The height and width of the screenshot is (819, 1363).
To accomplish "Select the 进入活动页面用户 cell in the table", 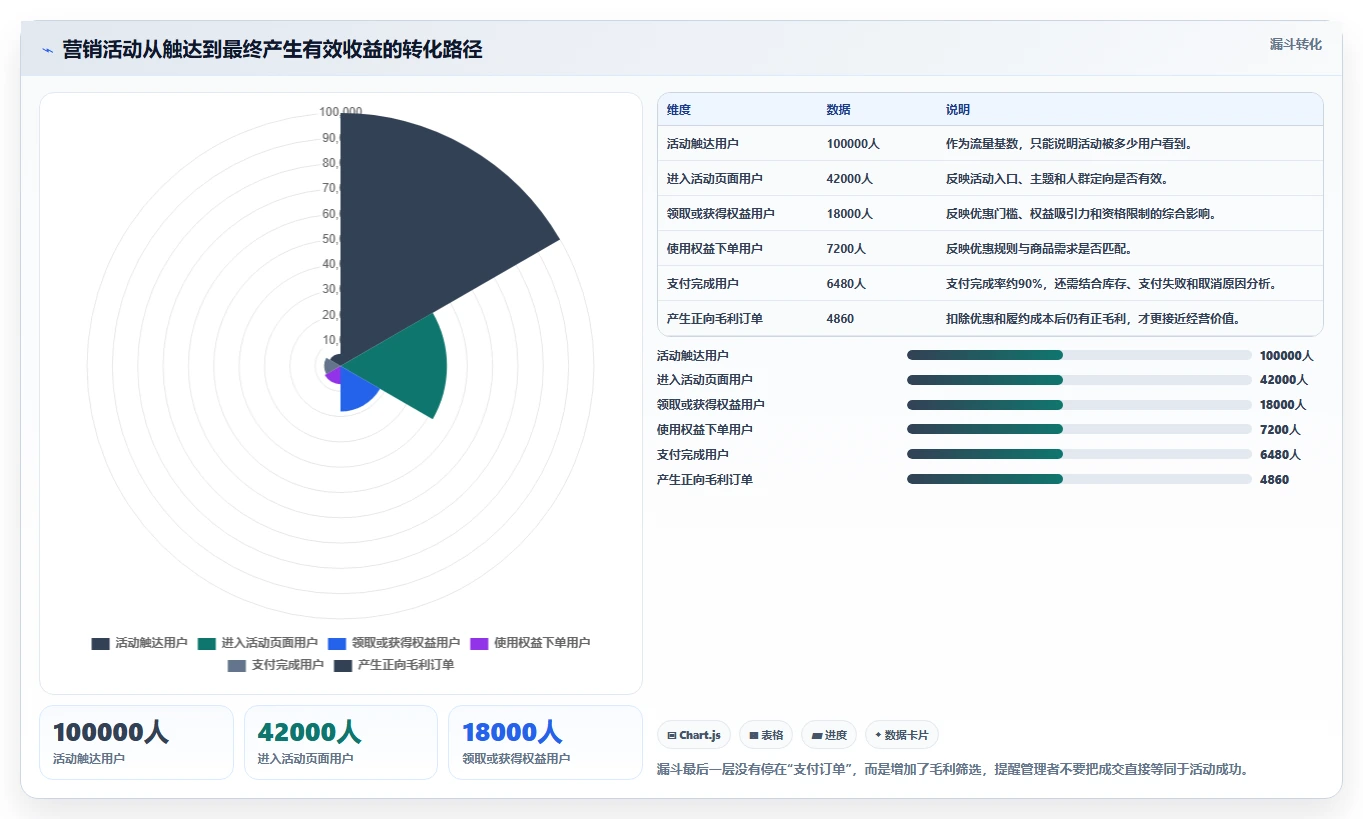I will [715, 179].
